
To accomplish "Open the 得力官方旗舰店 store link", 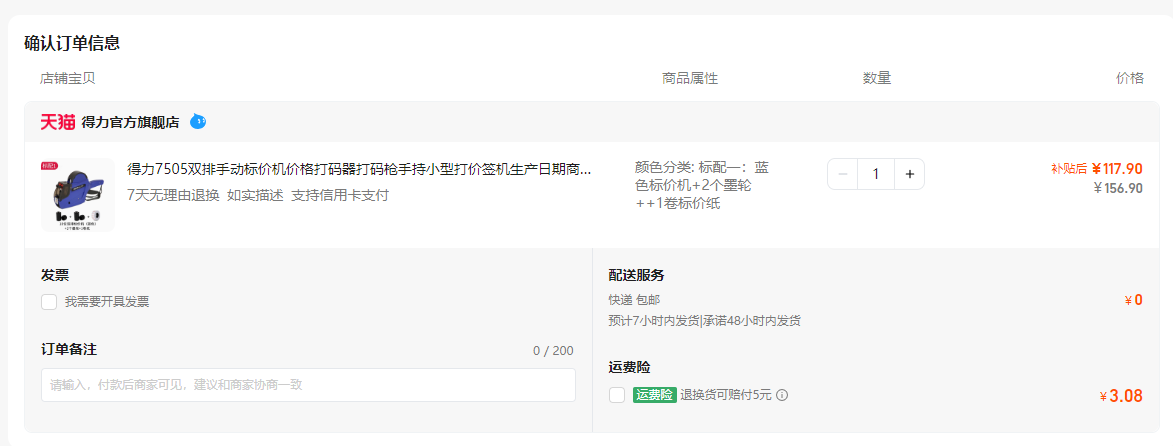I will 130,123.
